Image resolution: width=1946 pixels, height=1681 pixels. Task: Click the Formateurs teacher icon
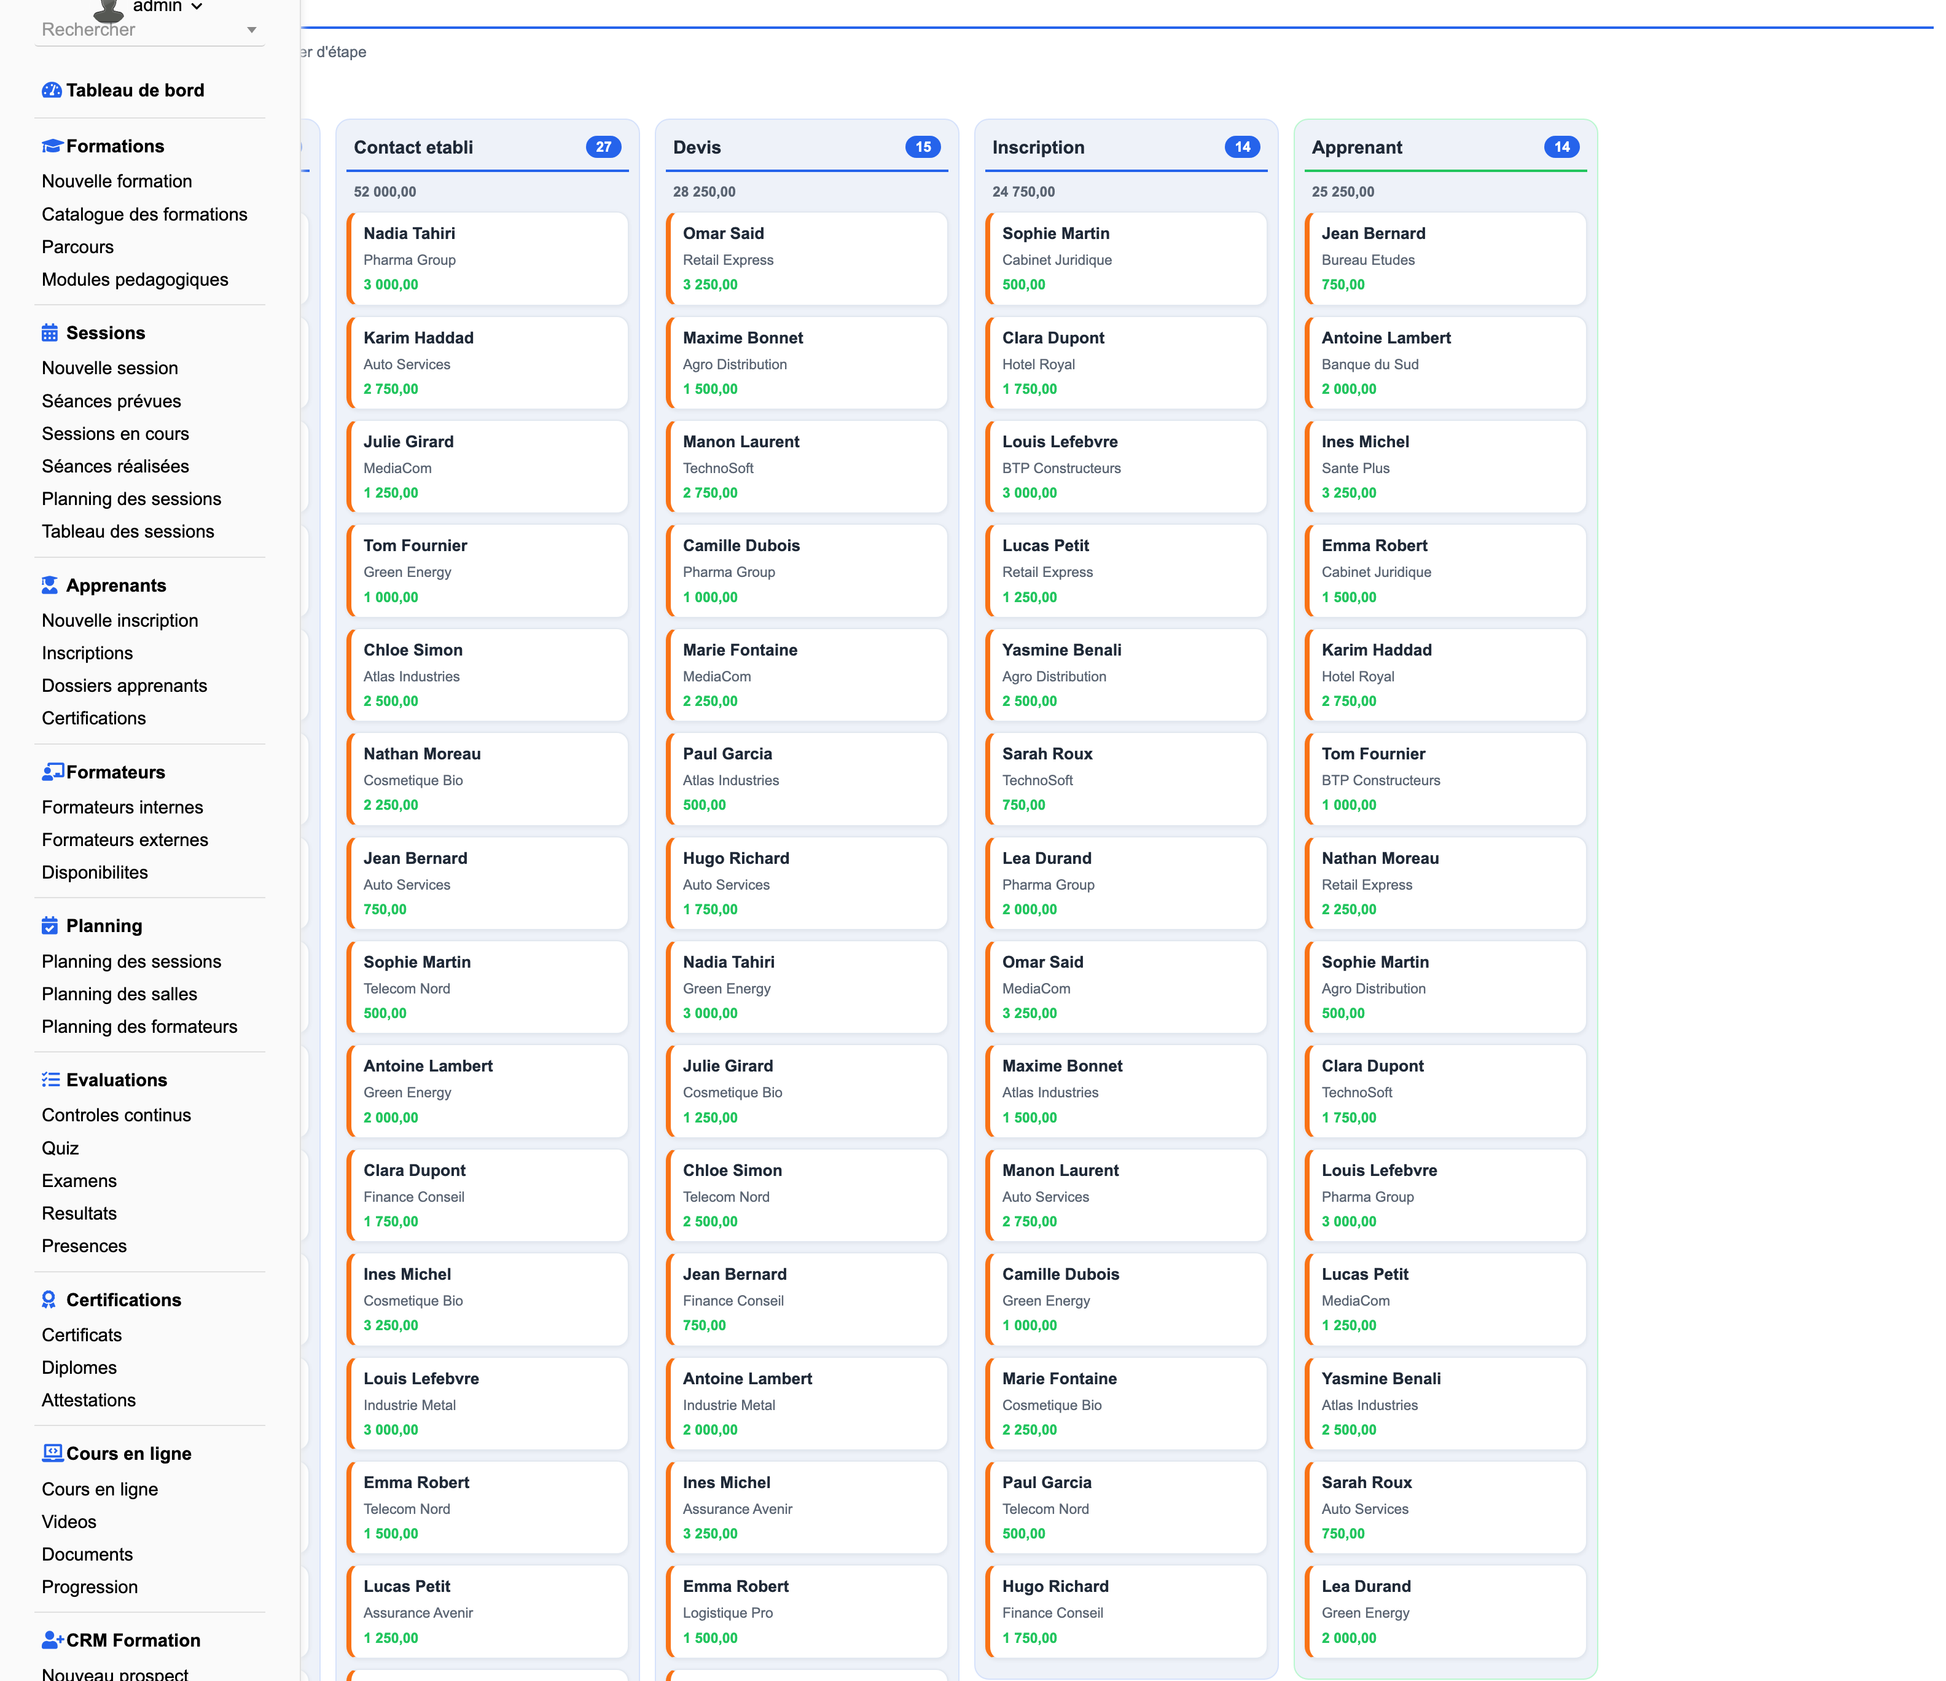click(52, 772)
